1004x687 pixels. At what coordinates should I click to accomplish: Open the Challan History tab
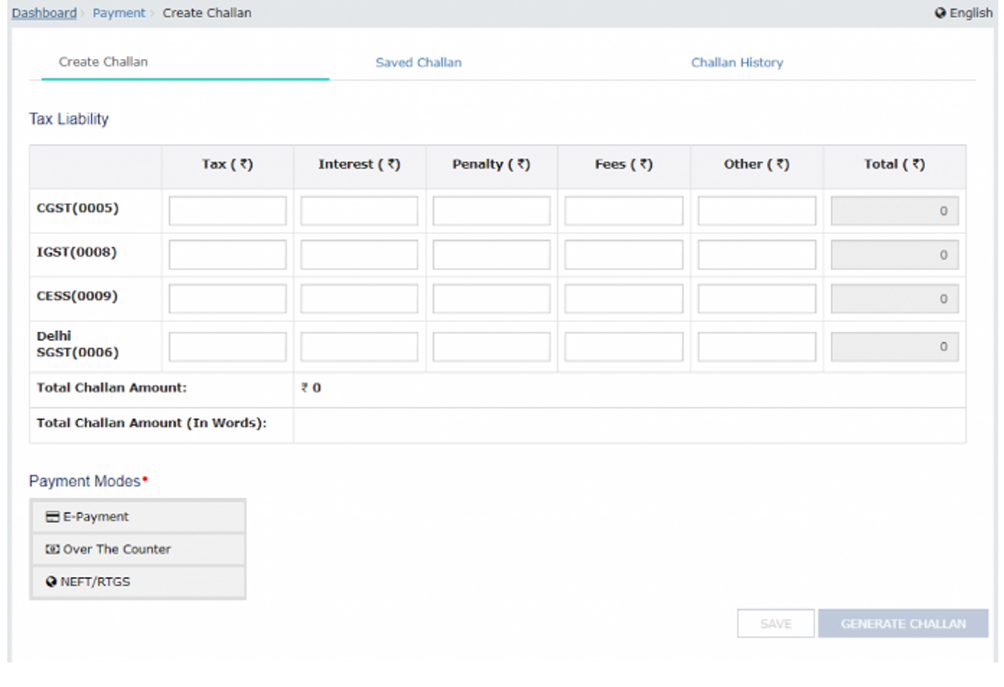736,62
